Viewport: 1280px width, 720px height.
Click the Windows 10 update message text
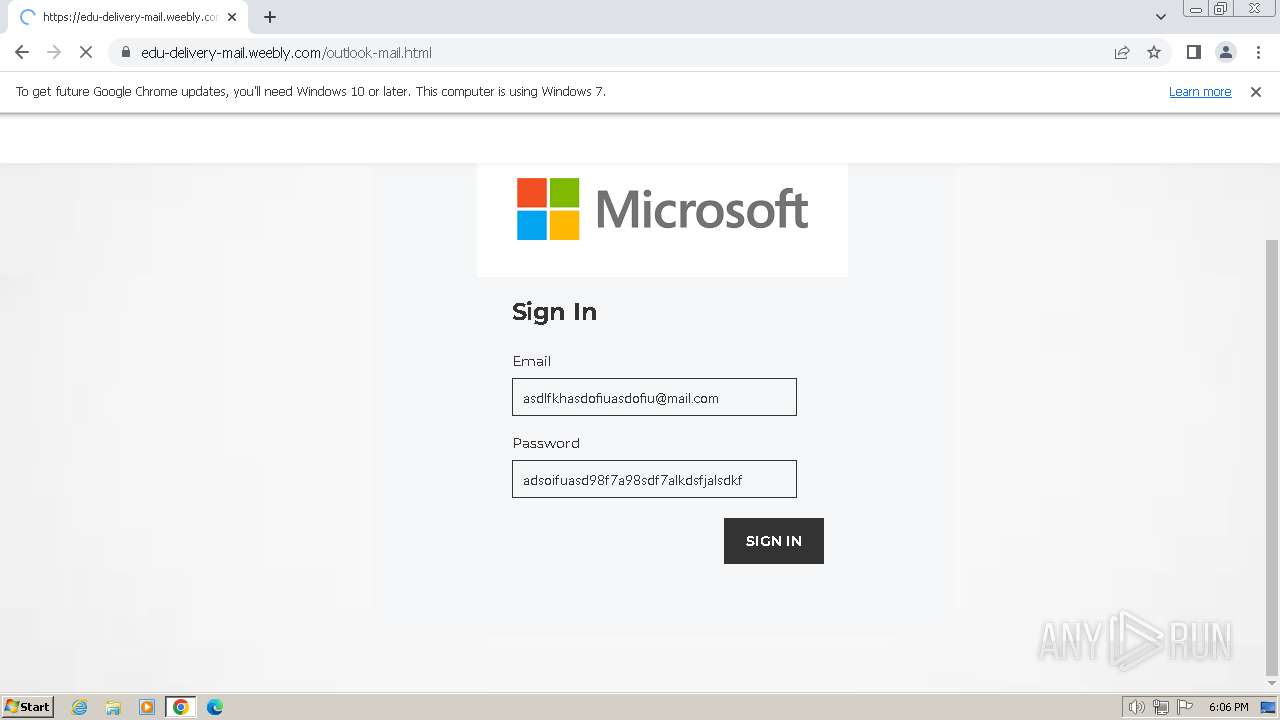[311, 91]
